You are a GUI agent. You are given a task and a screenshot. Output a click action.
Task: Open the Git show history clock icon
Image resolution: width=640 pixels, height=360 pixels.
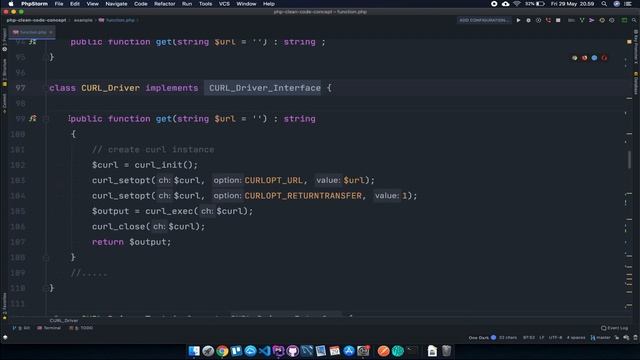click(x=602, y=20)
